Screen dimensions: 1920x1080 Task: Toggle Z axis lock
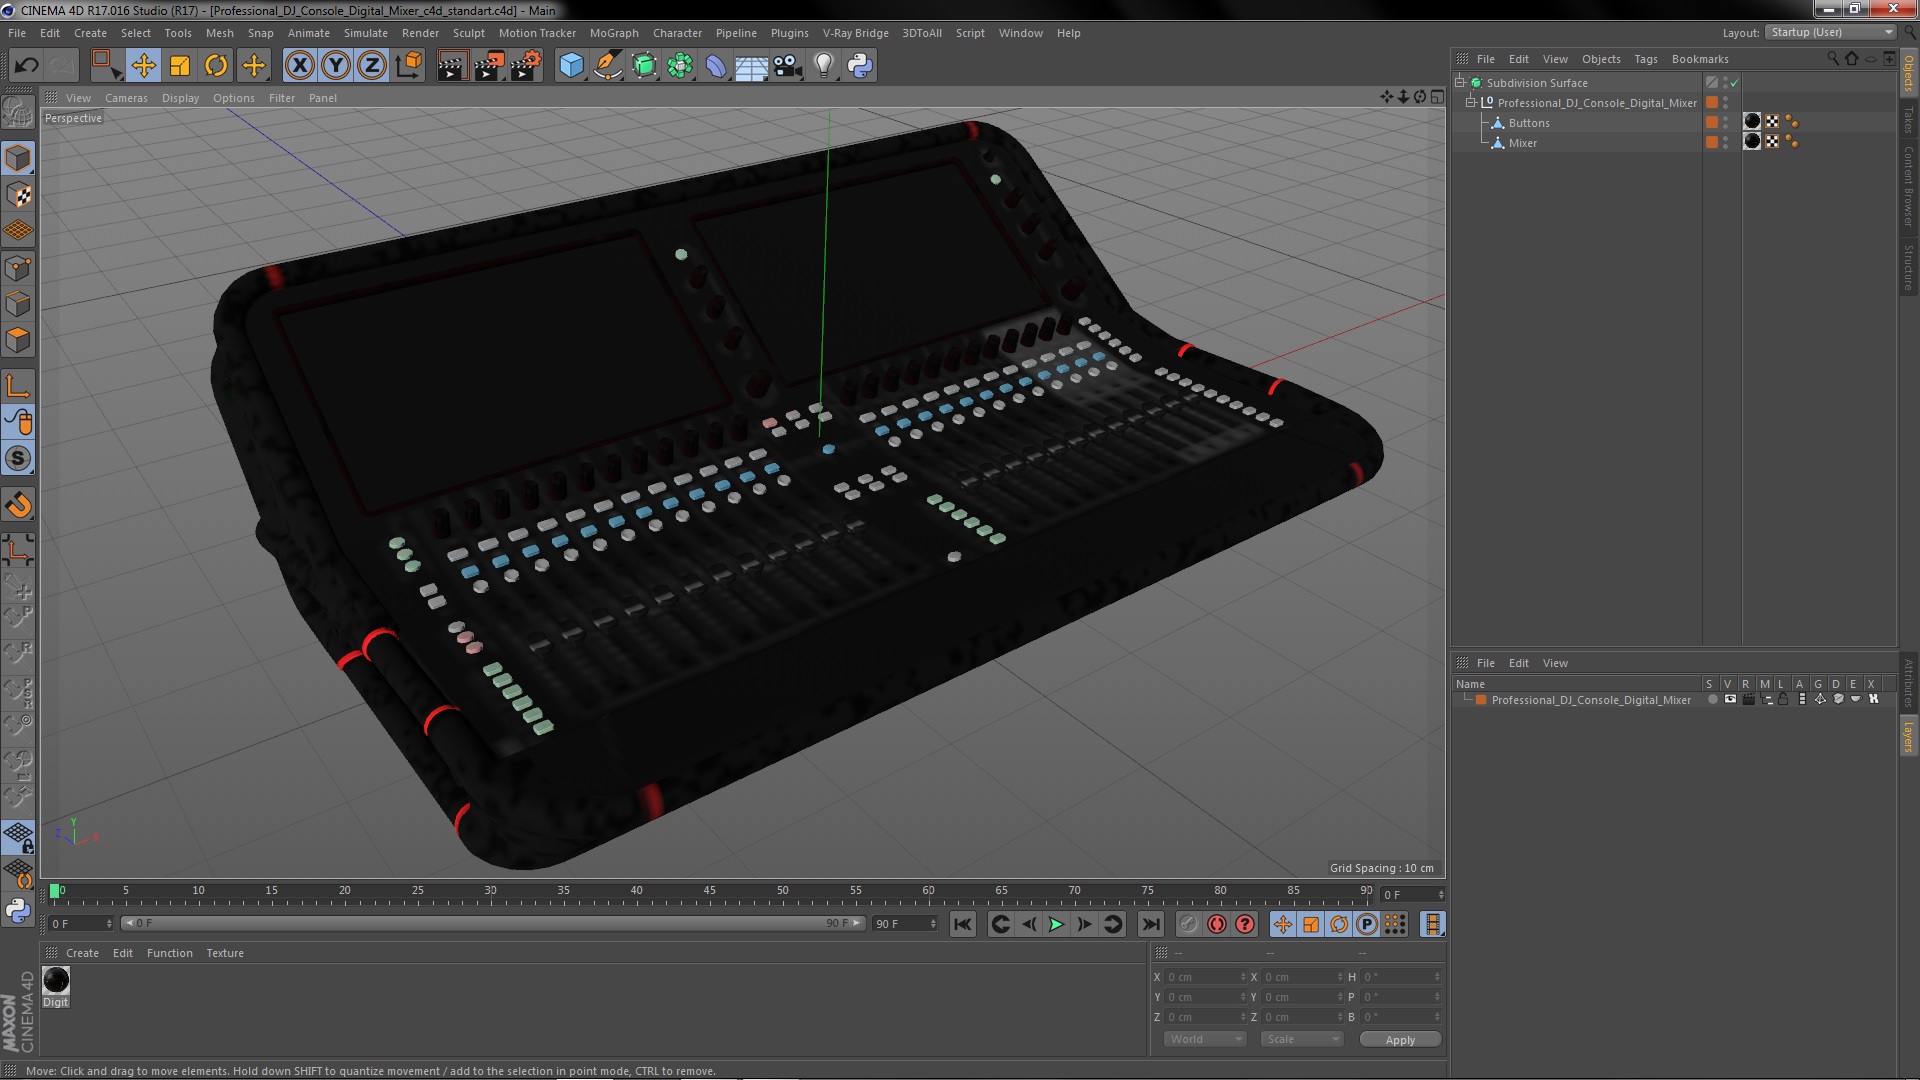372,66
